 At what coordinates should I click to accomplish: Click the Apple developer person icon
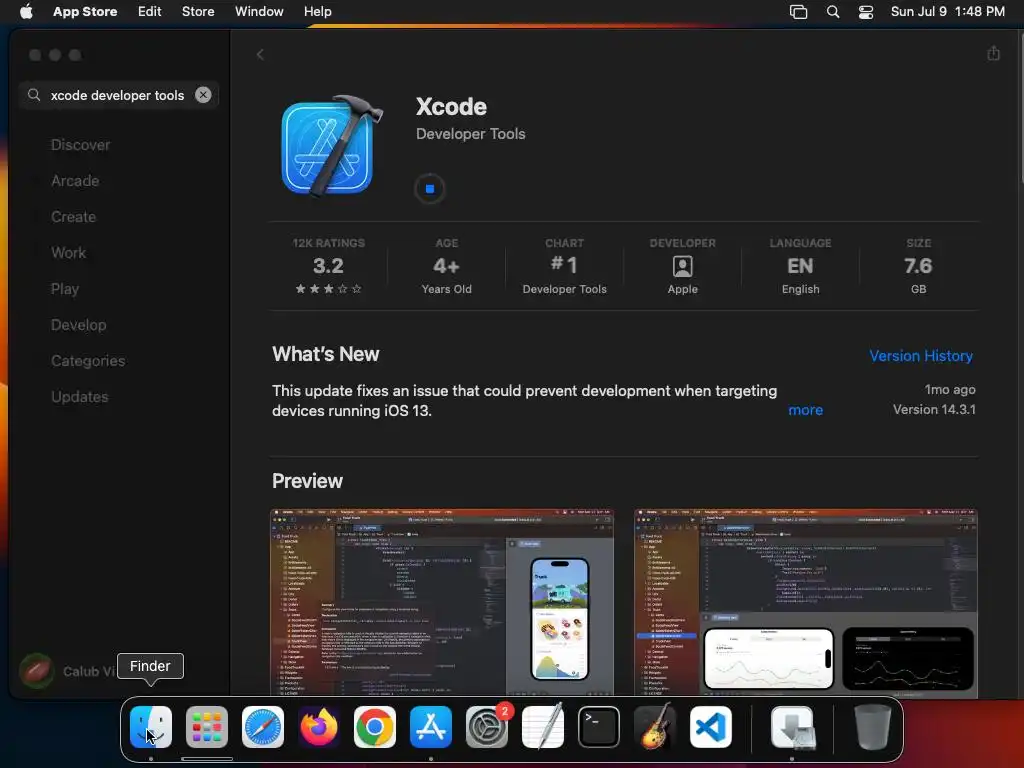(682, 266)
